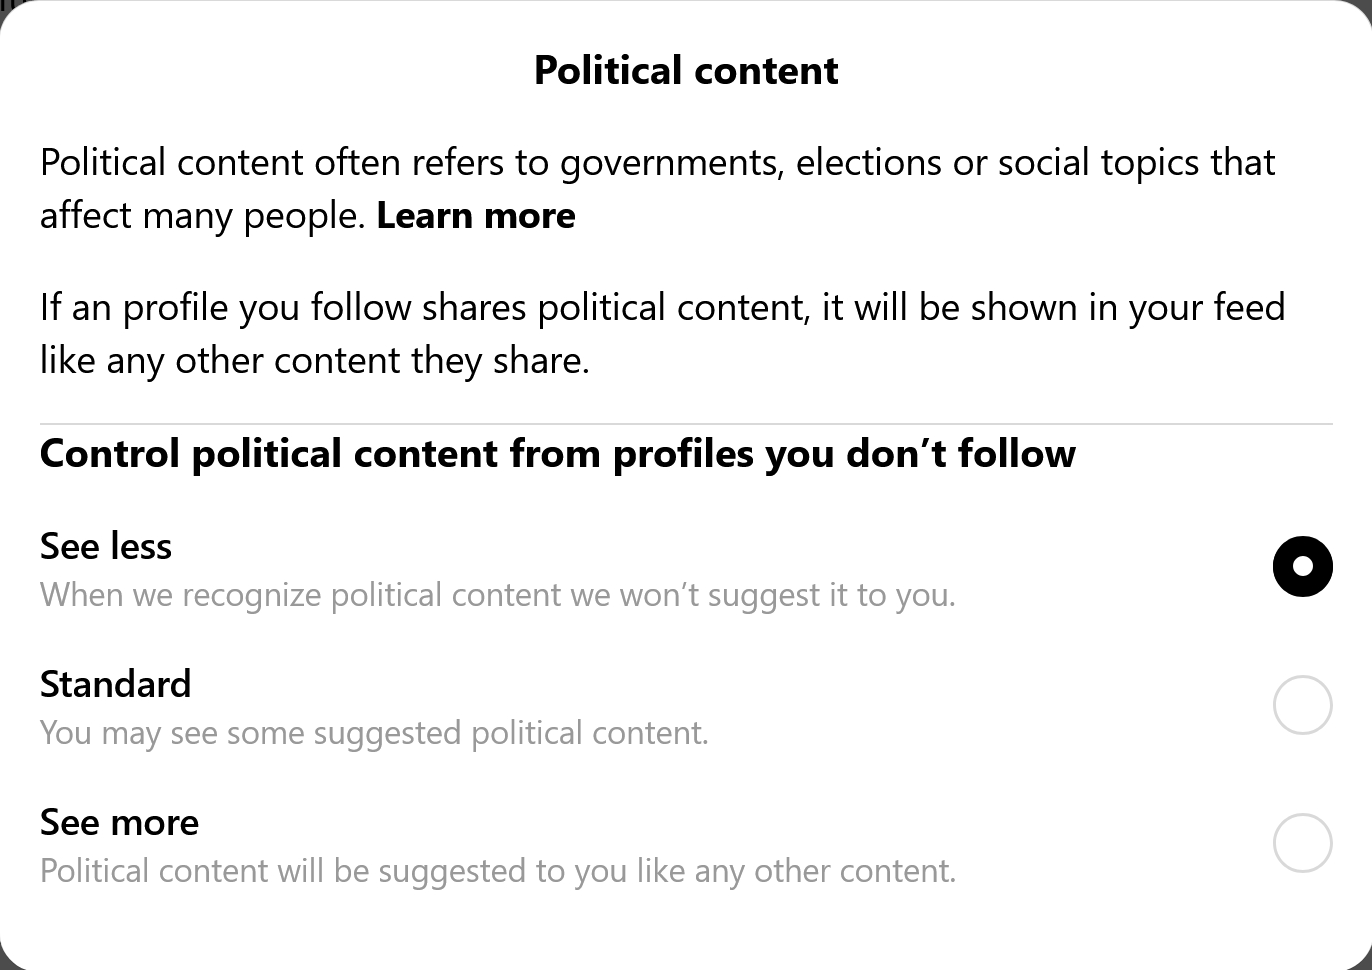This screenshot has height=970, width=1372.
Task: Click the See more option label
Action: point(120,823)
